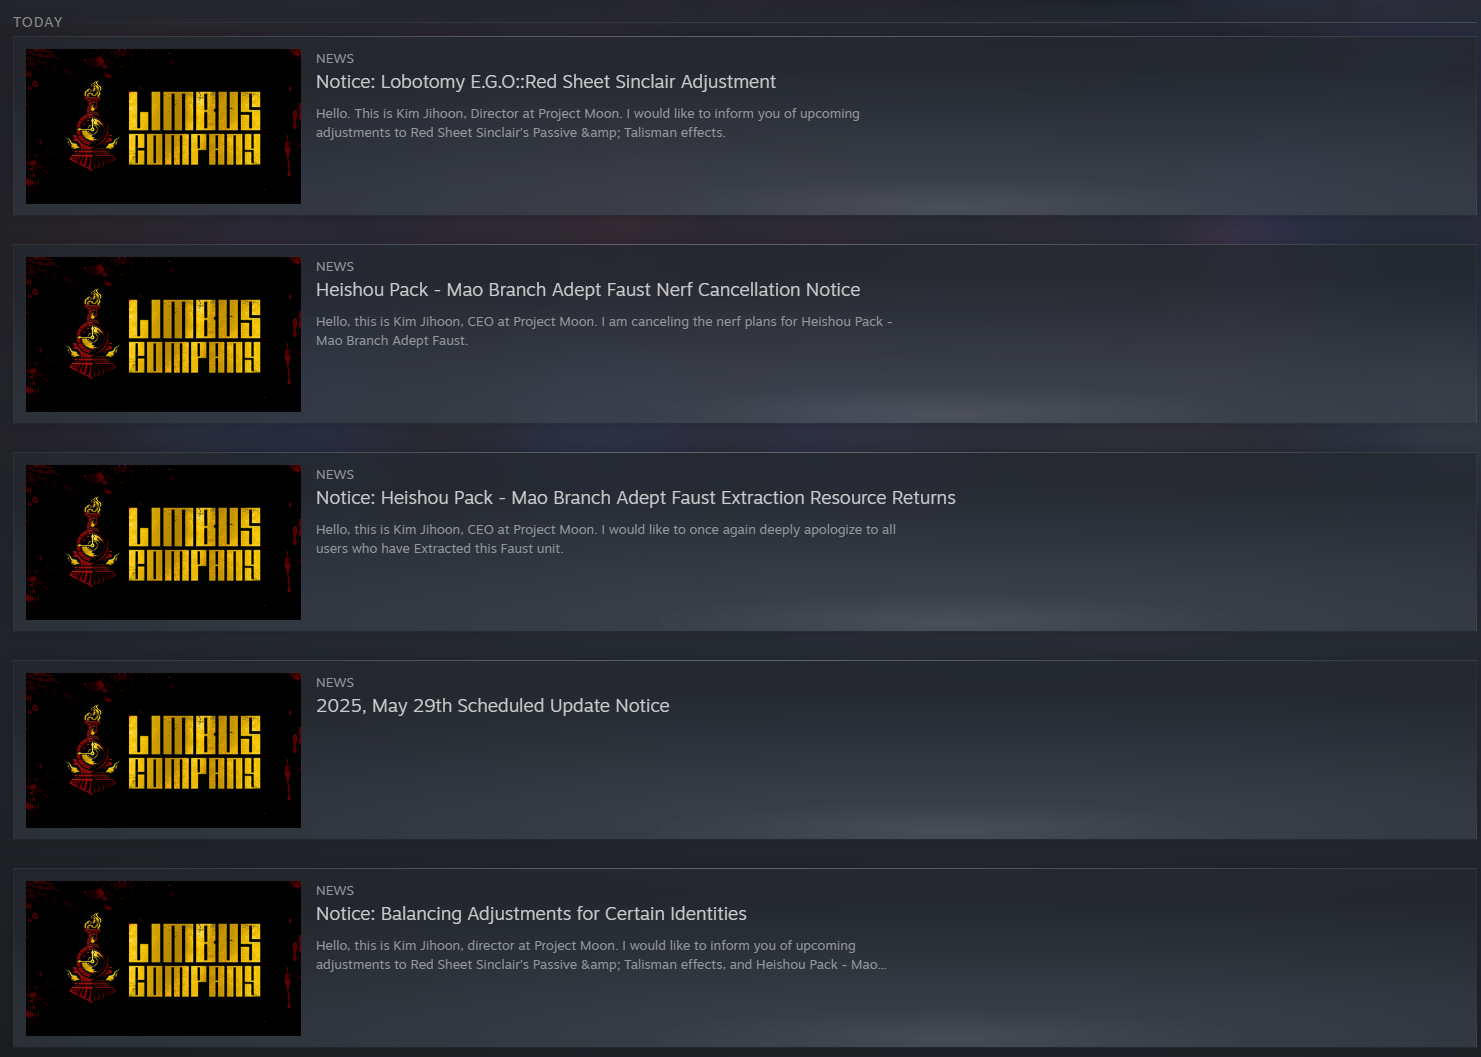
Task: Click the TODAY section heading
Action: [38, 22]
